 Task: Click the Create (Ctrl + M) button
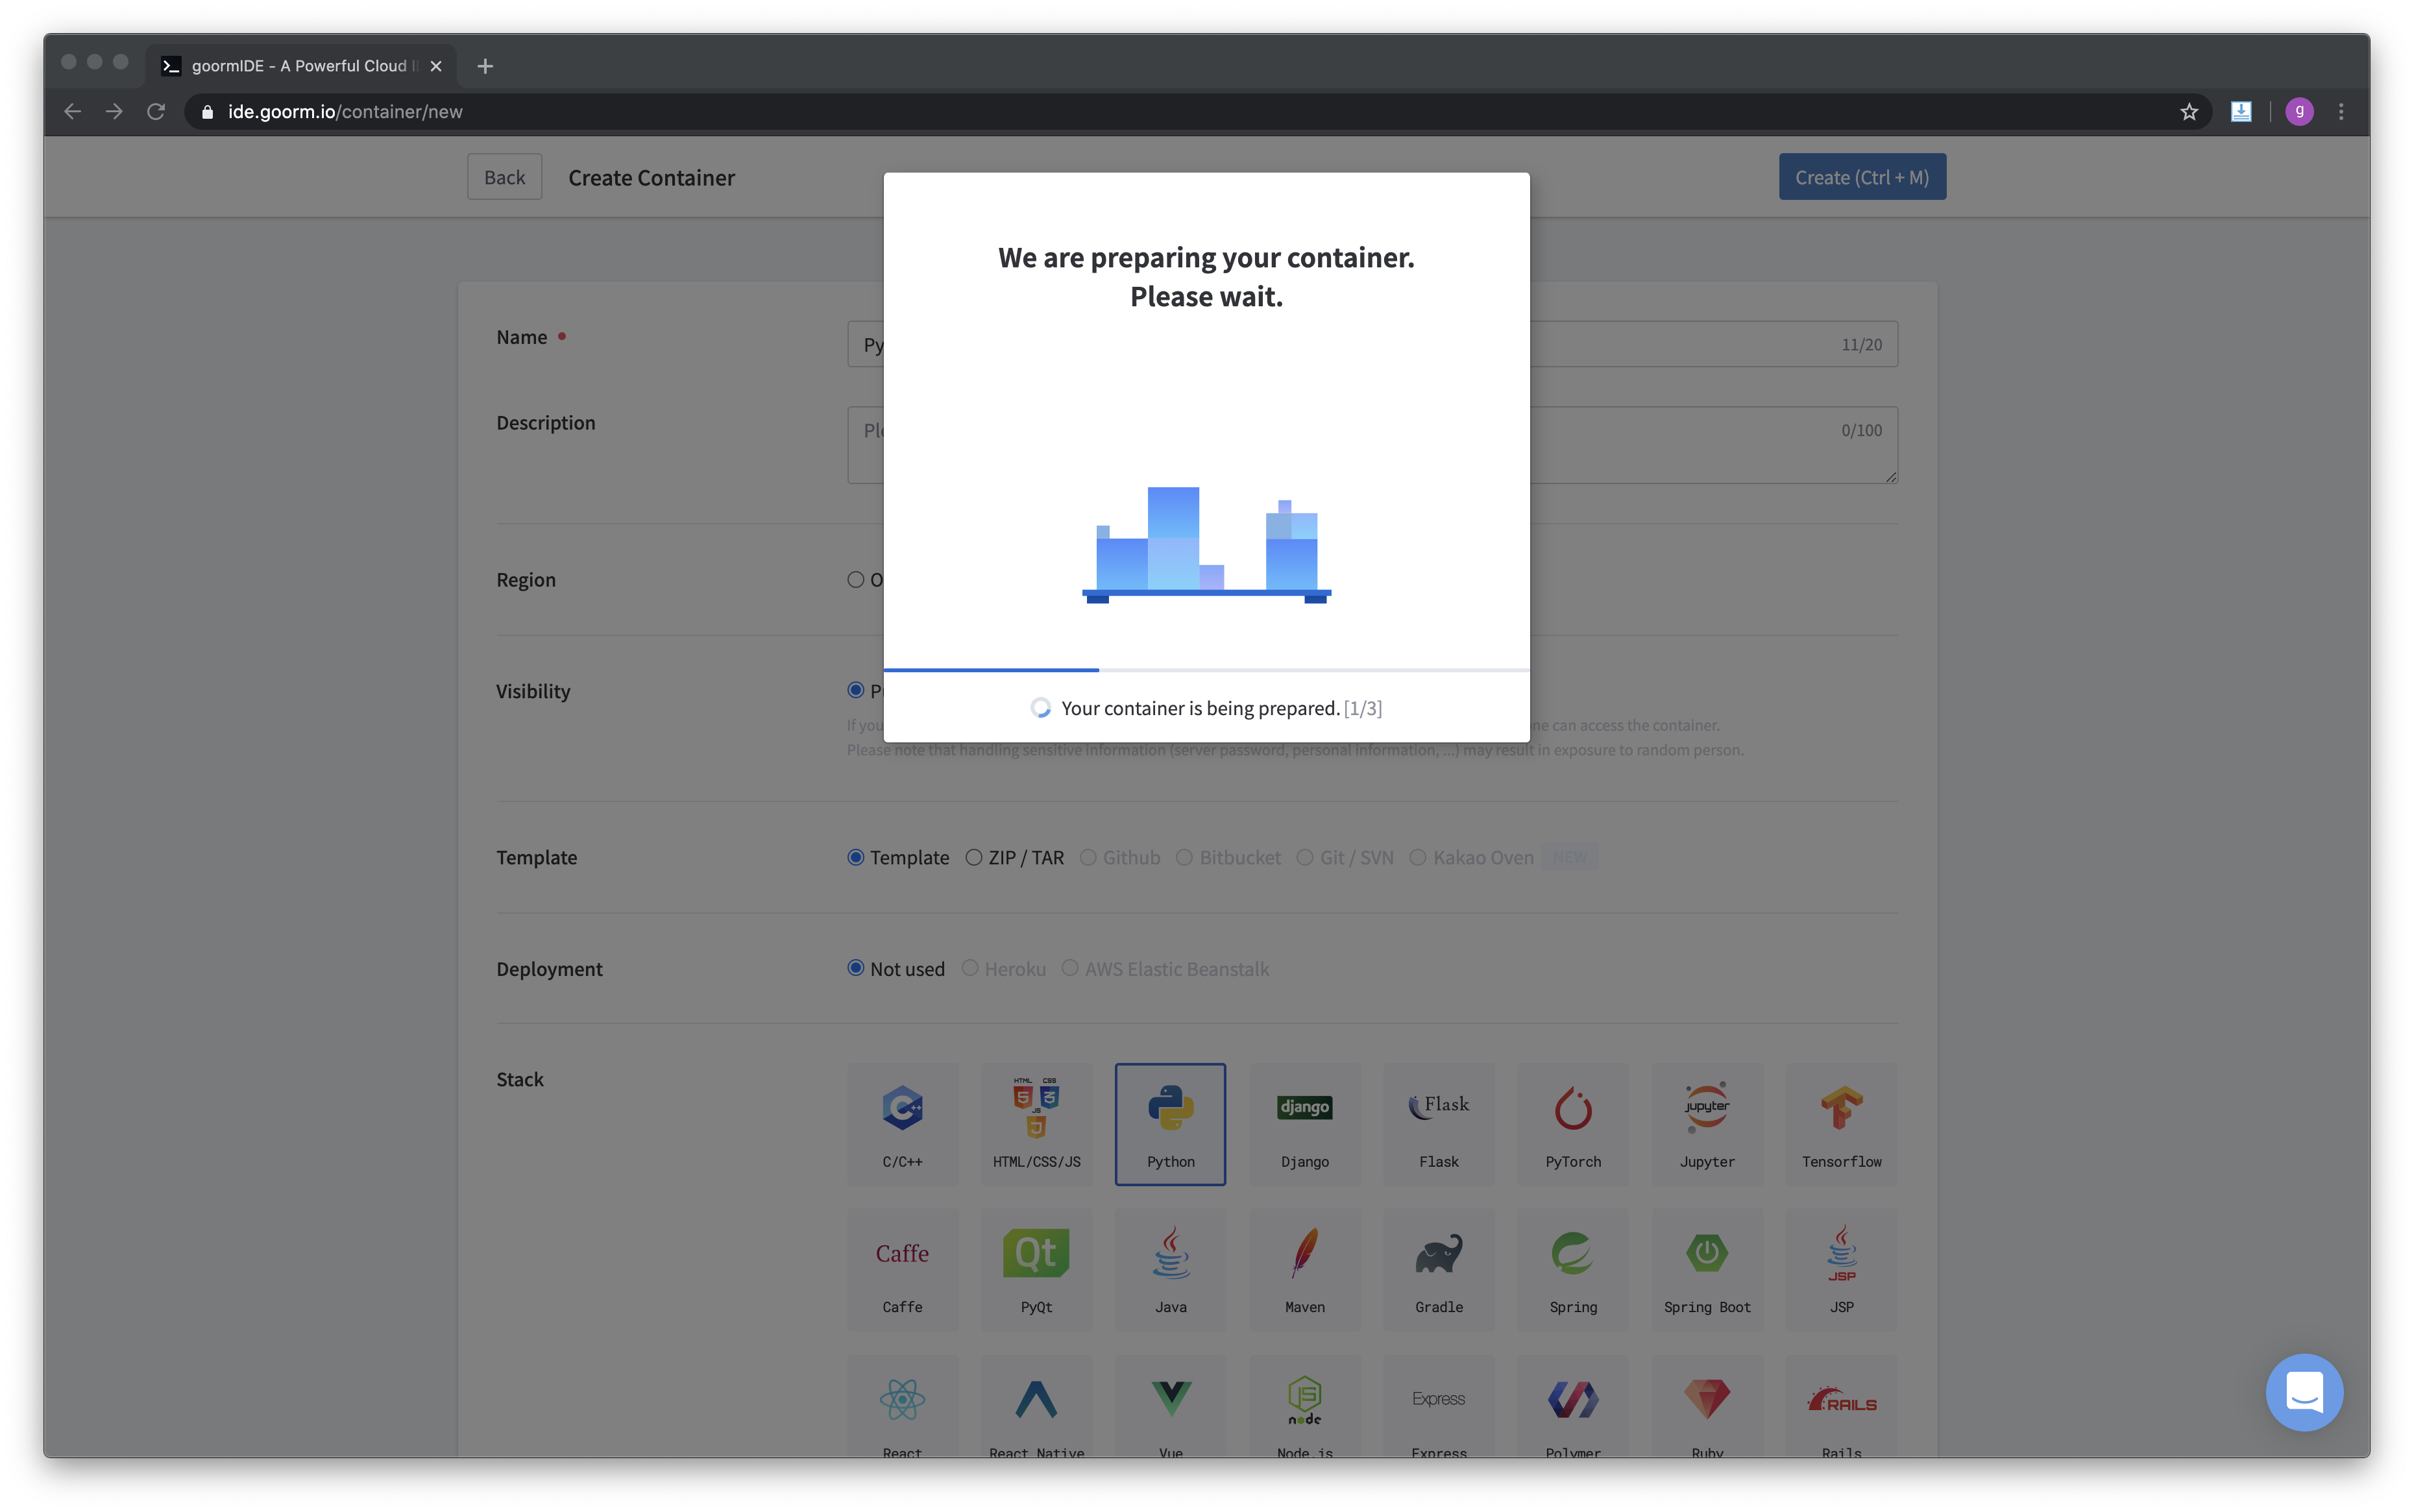1861,177
